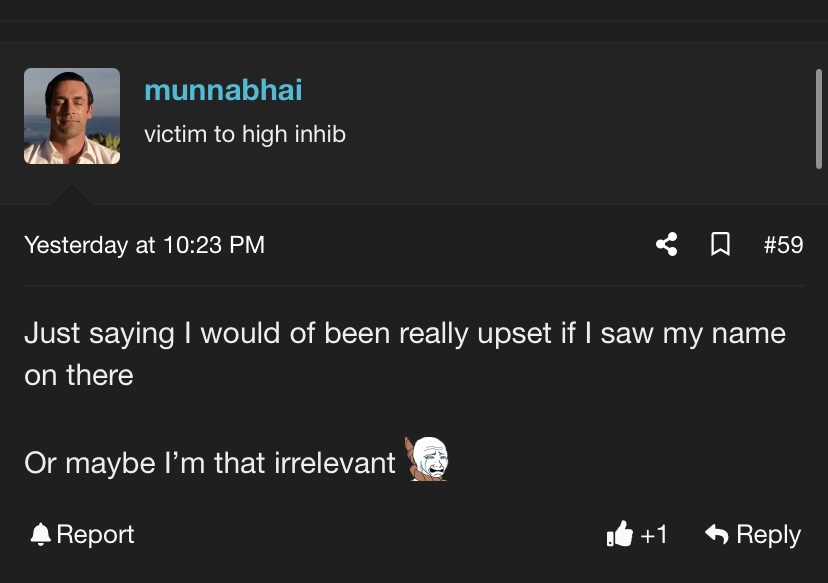Click the post line starting Just saying I would
The height and width of the screenshot is (583, 828).
coord(405,334)
